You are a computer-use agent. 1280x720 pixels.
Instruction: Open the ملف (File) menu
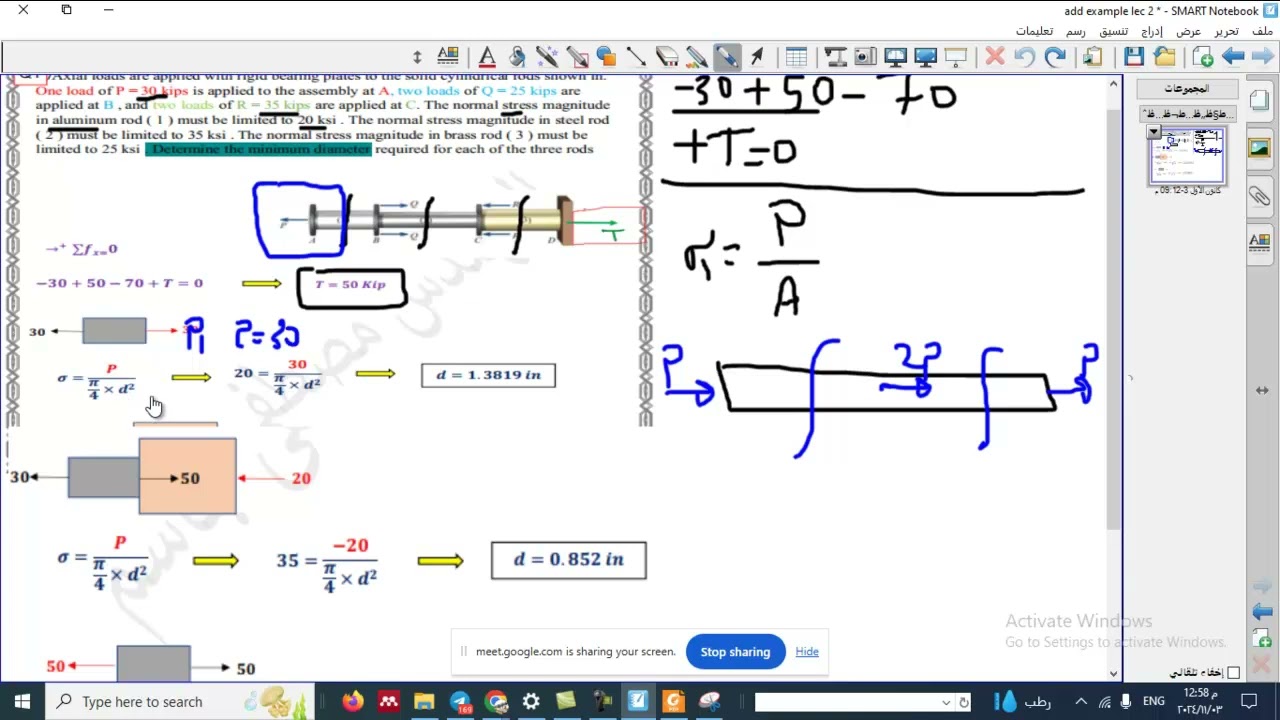[1262, 31]
